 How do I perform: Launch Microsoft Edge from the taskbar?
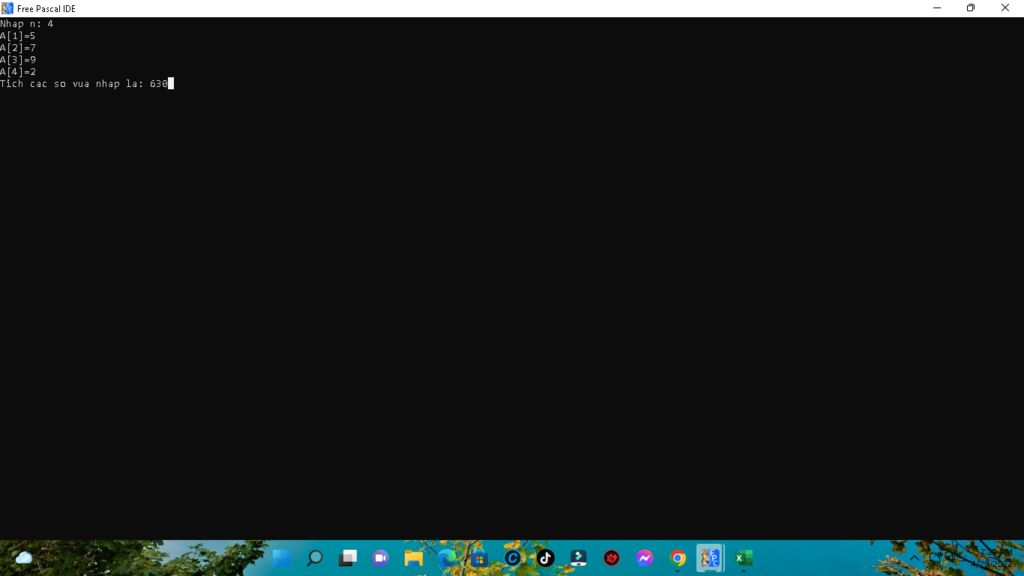point(447,558)
